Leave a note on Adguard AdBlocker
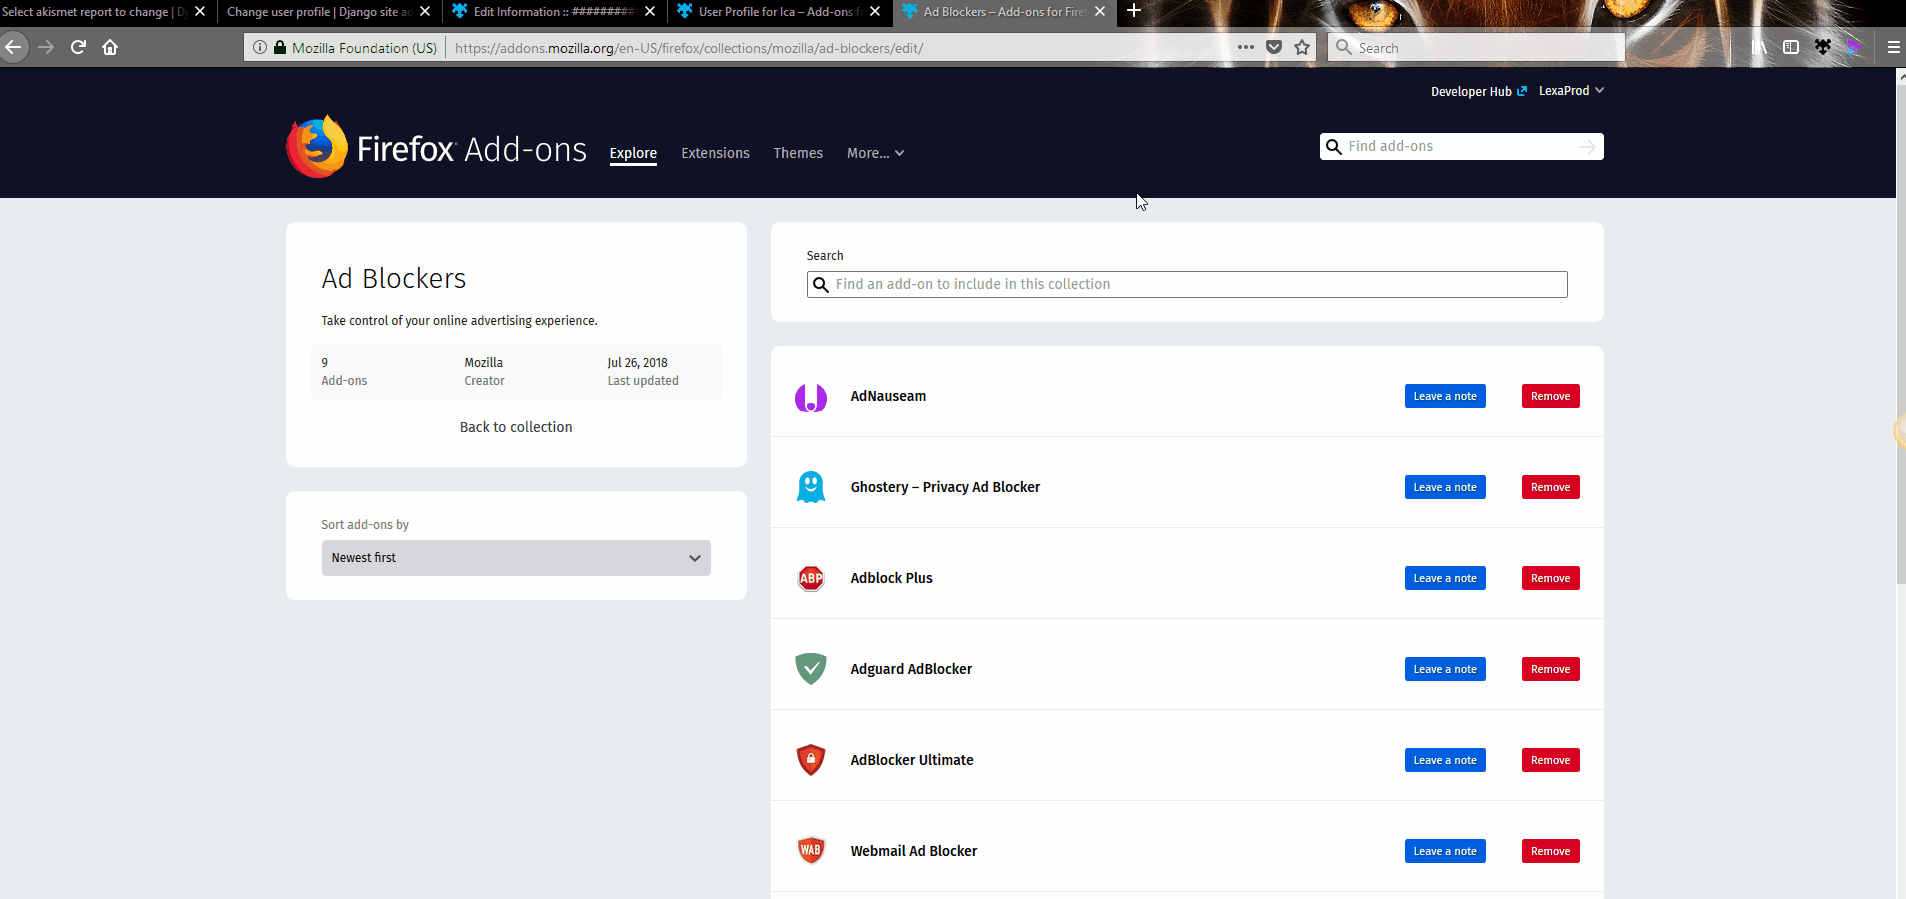 click(x=1445, y=669)
